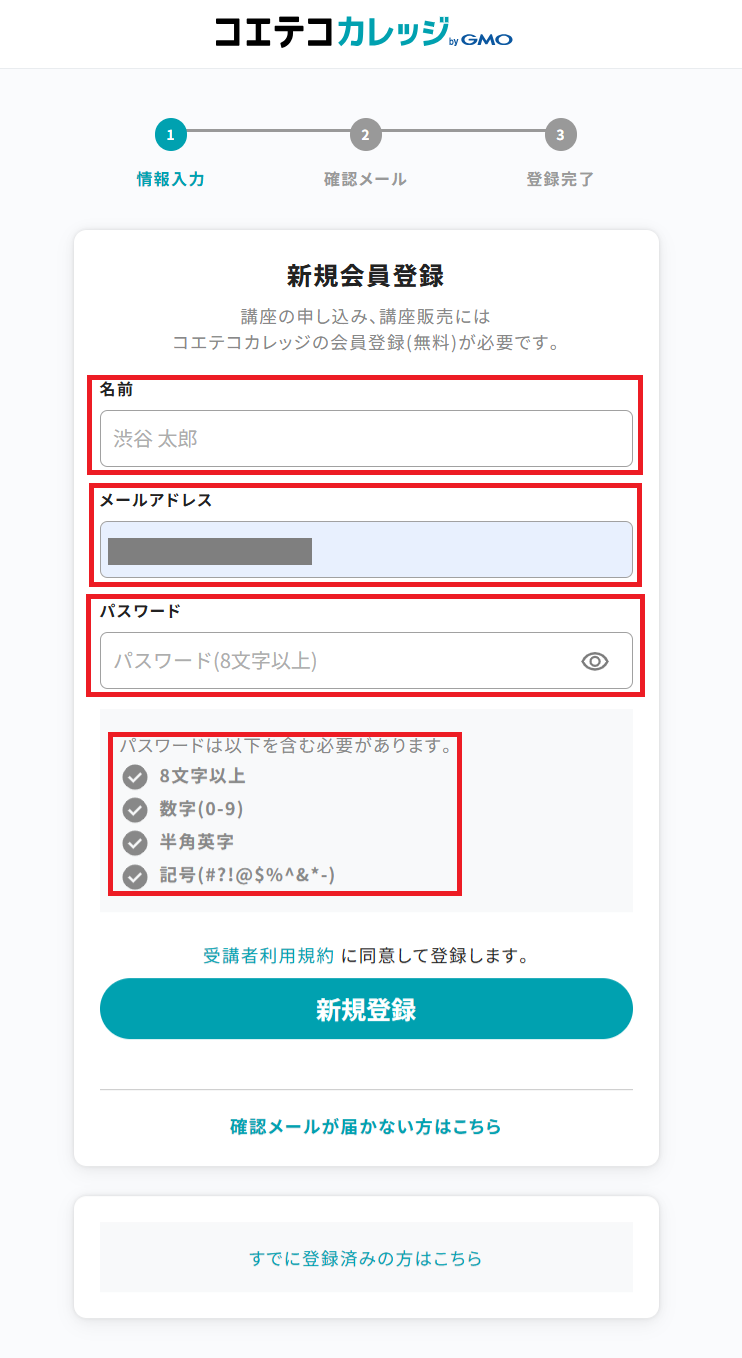Click the 数字(0-9) checkmark icon

click(135, 810)
